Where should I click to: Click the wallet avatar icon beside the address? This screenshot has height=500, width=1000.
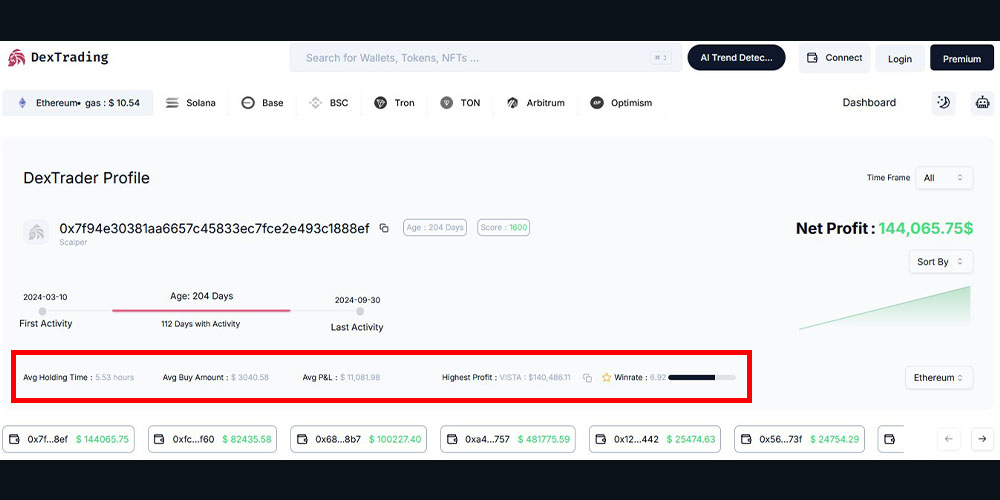[x=36, y=232]
